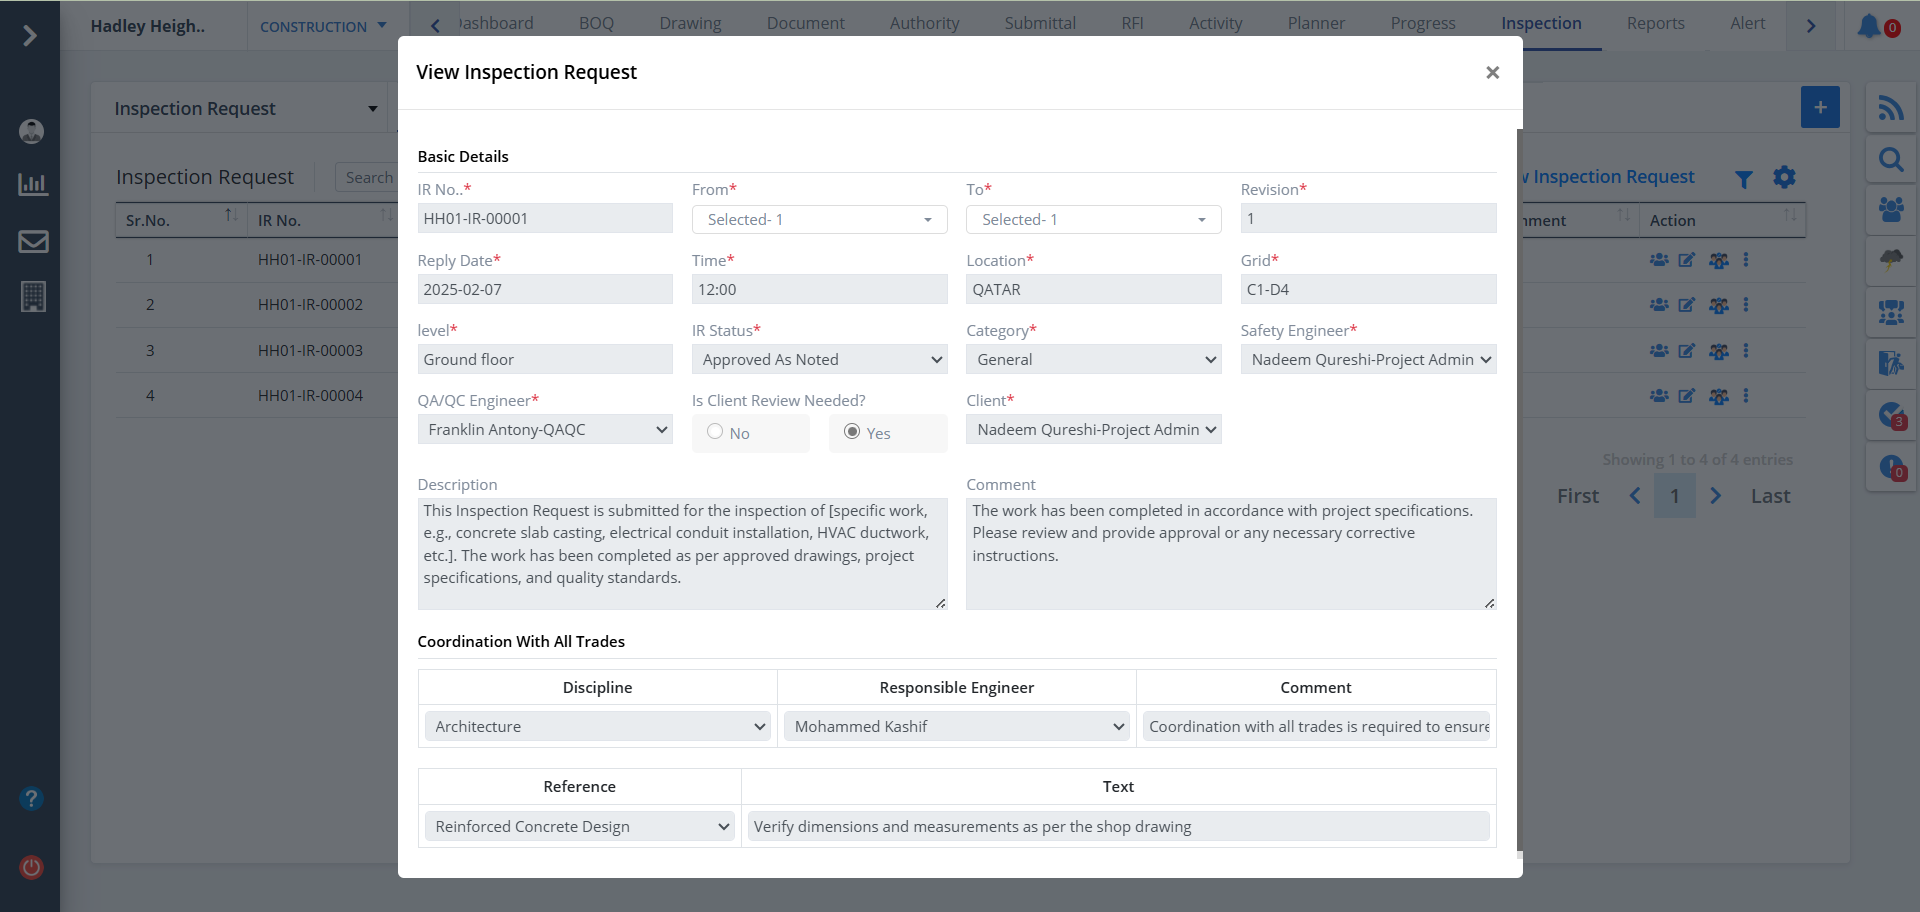Viewport: 1920px width, 912px height.
Task: Click the blue plus add button
Action: point(1820,107)
